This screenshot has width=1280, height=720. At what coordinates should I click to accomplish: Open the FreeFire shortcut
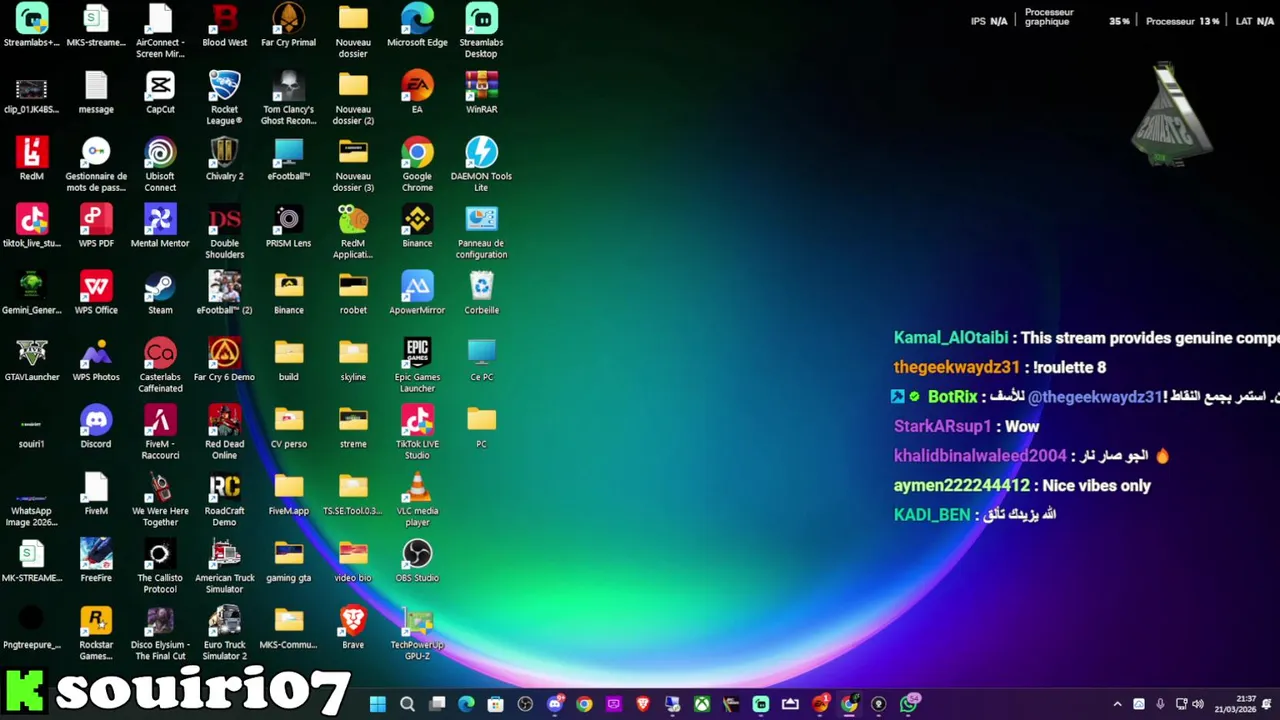coord(96,561)
